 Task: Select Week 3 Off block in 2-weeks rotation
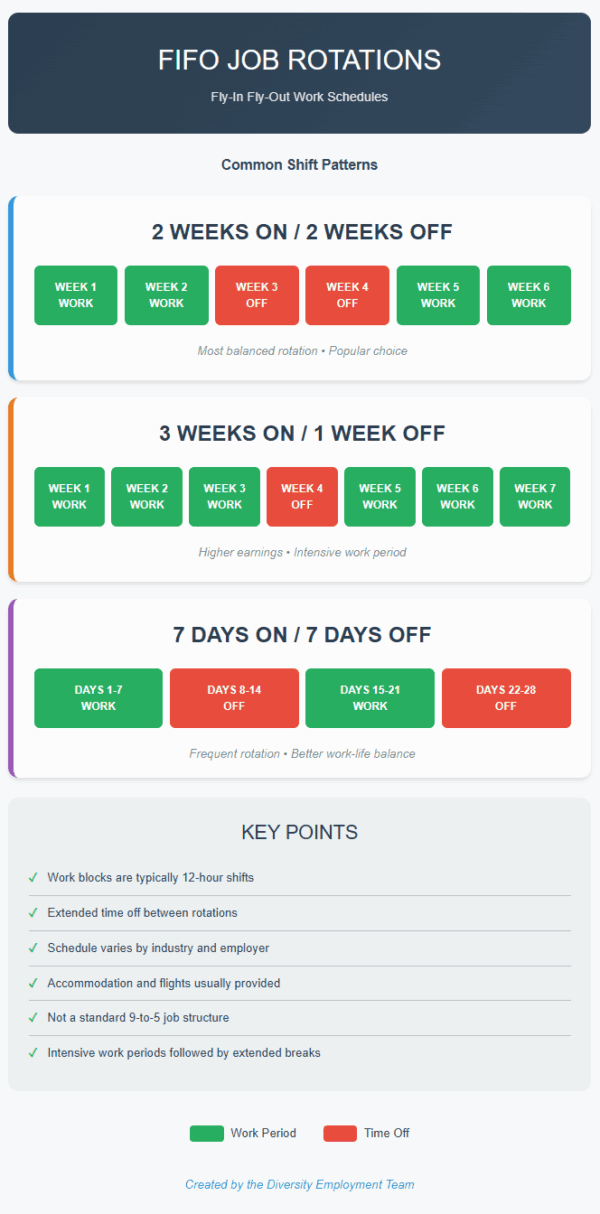coord(257,295)
